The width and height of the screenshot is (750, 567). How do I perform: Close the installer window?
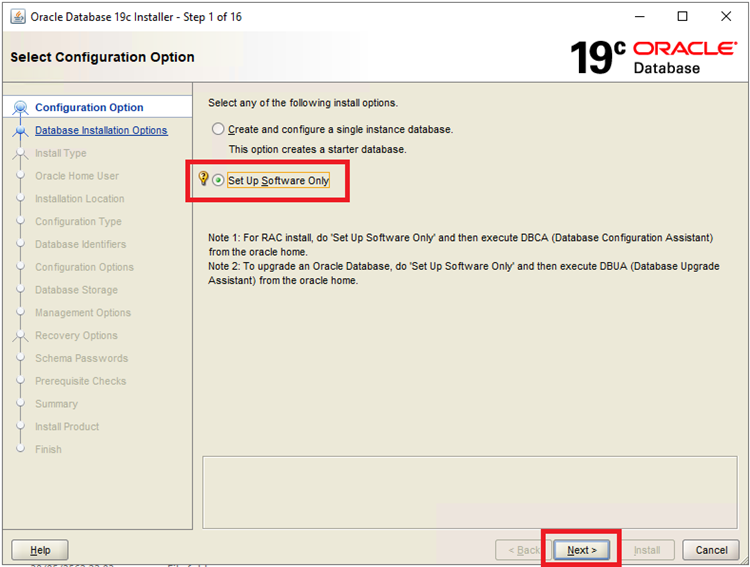point(726,17)
